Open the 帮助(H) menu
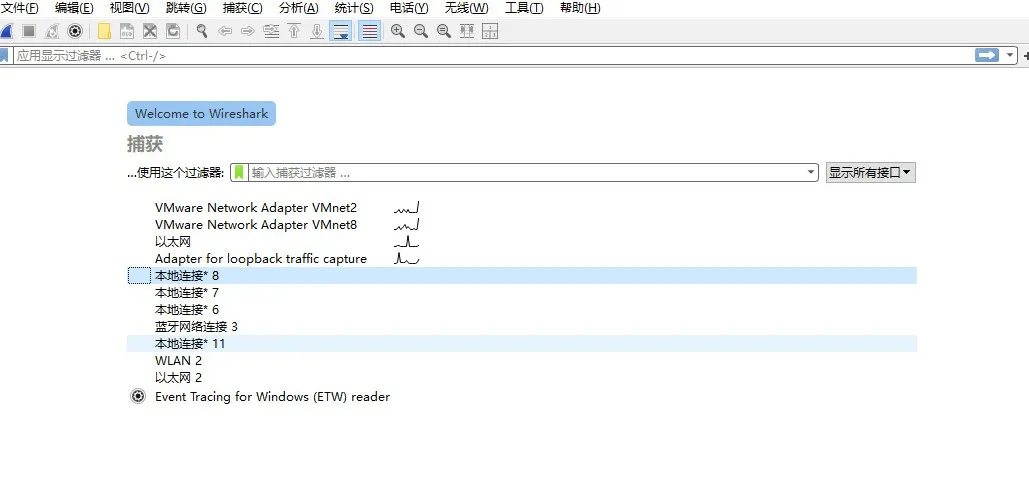The height and width of the screenshot is (489, 1029). tap(580, 8)
